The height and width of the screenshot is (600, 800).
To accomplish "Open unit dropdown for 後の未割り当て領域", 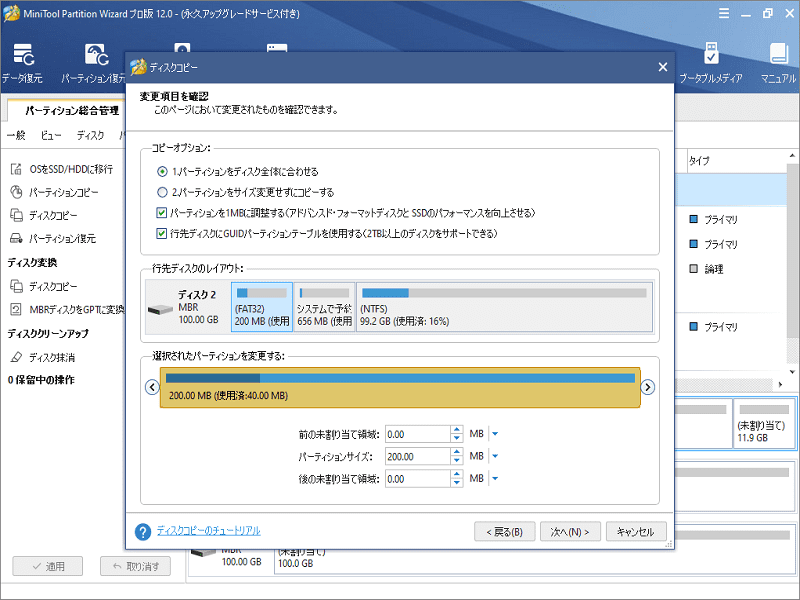I will tap(494, 479).
